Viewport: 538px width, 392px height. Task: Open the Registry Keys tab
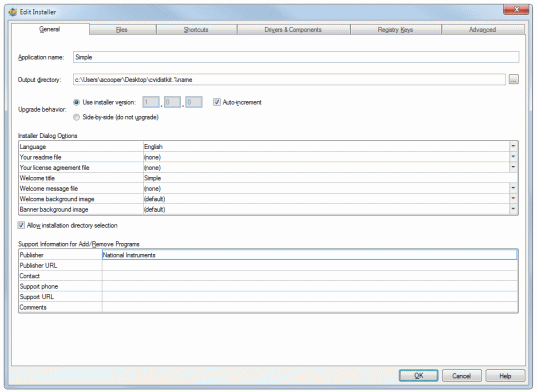point(396,30)
